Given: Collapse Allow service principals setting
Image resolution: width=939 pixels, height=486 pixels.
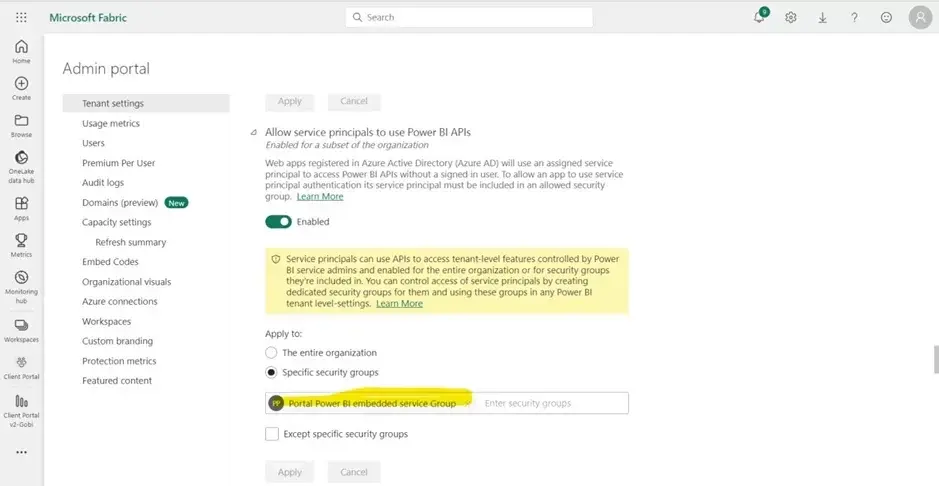Looking at the screenshot, I should [x=255, y=132].
